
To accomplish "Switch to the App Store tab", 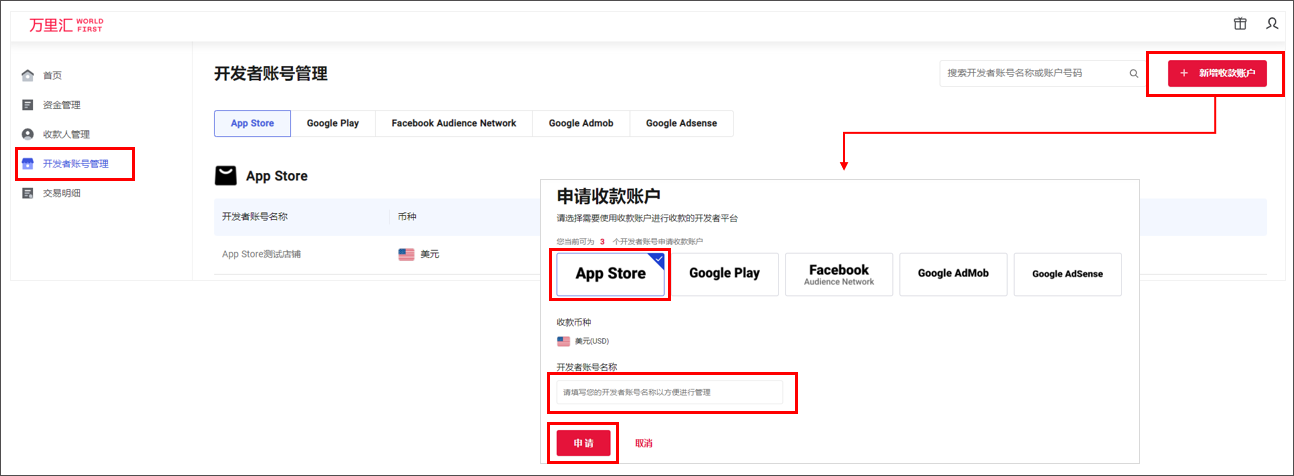I will pyautogui.click(x=252, y=123).
